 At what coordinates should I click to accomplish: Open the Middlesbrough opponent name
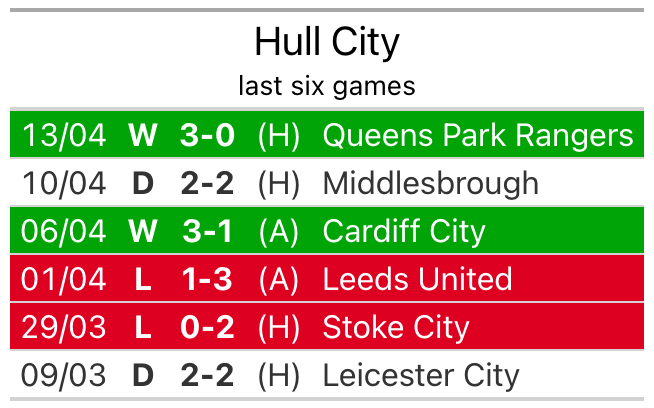(x=431, y=184)
